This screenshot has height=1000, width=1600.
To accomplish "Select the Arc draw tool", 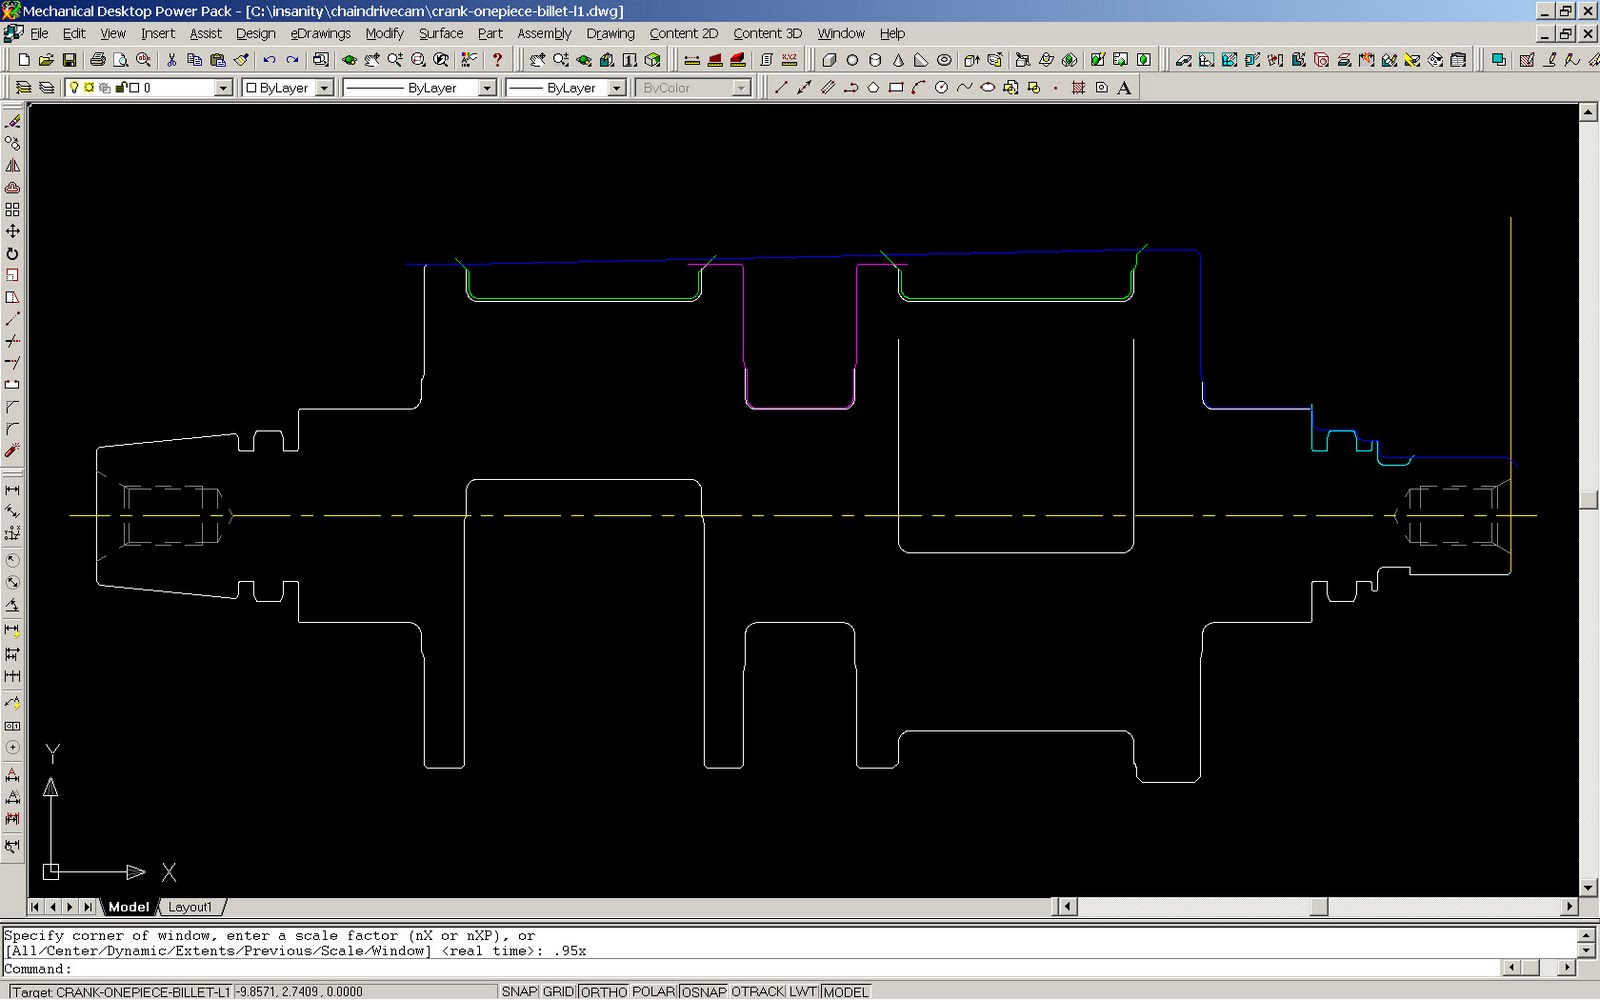I will 918,88.
